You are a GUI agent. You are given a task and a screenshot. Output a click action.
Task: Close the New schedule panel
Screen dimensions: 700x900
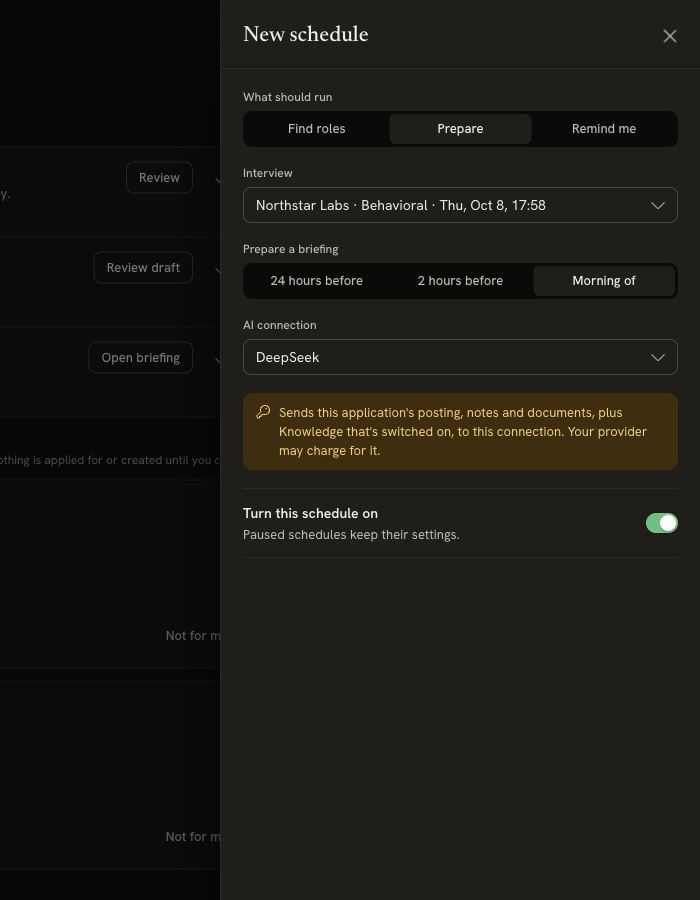tap(669, 36)
